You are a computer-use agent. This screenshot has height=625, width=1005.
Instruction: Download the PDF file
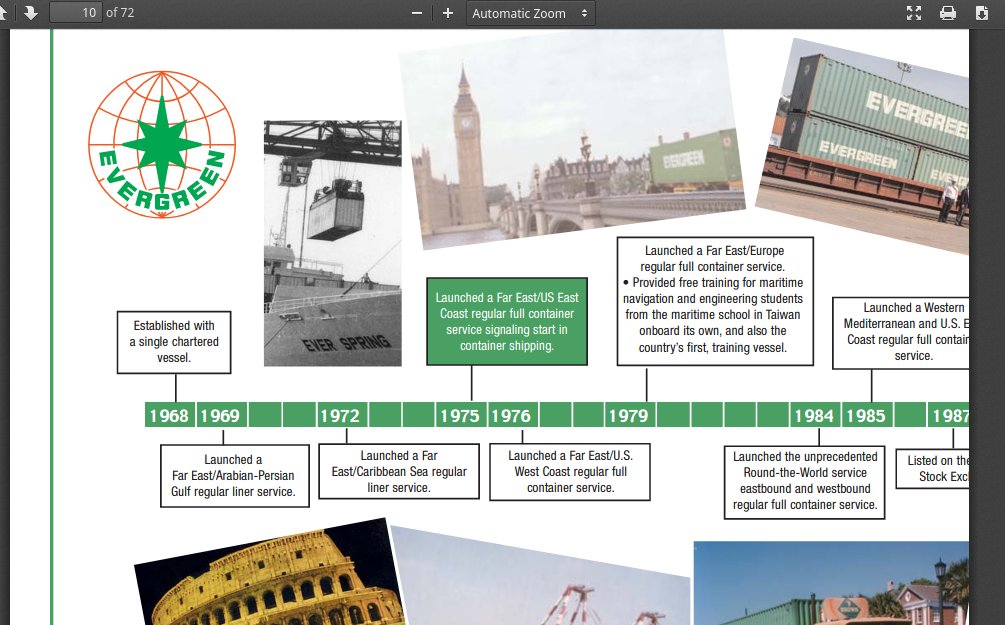[981, 13]
